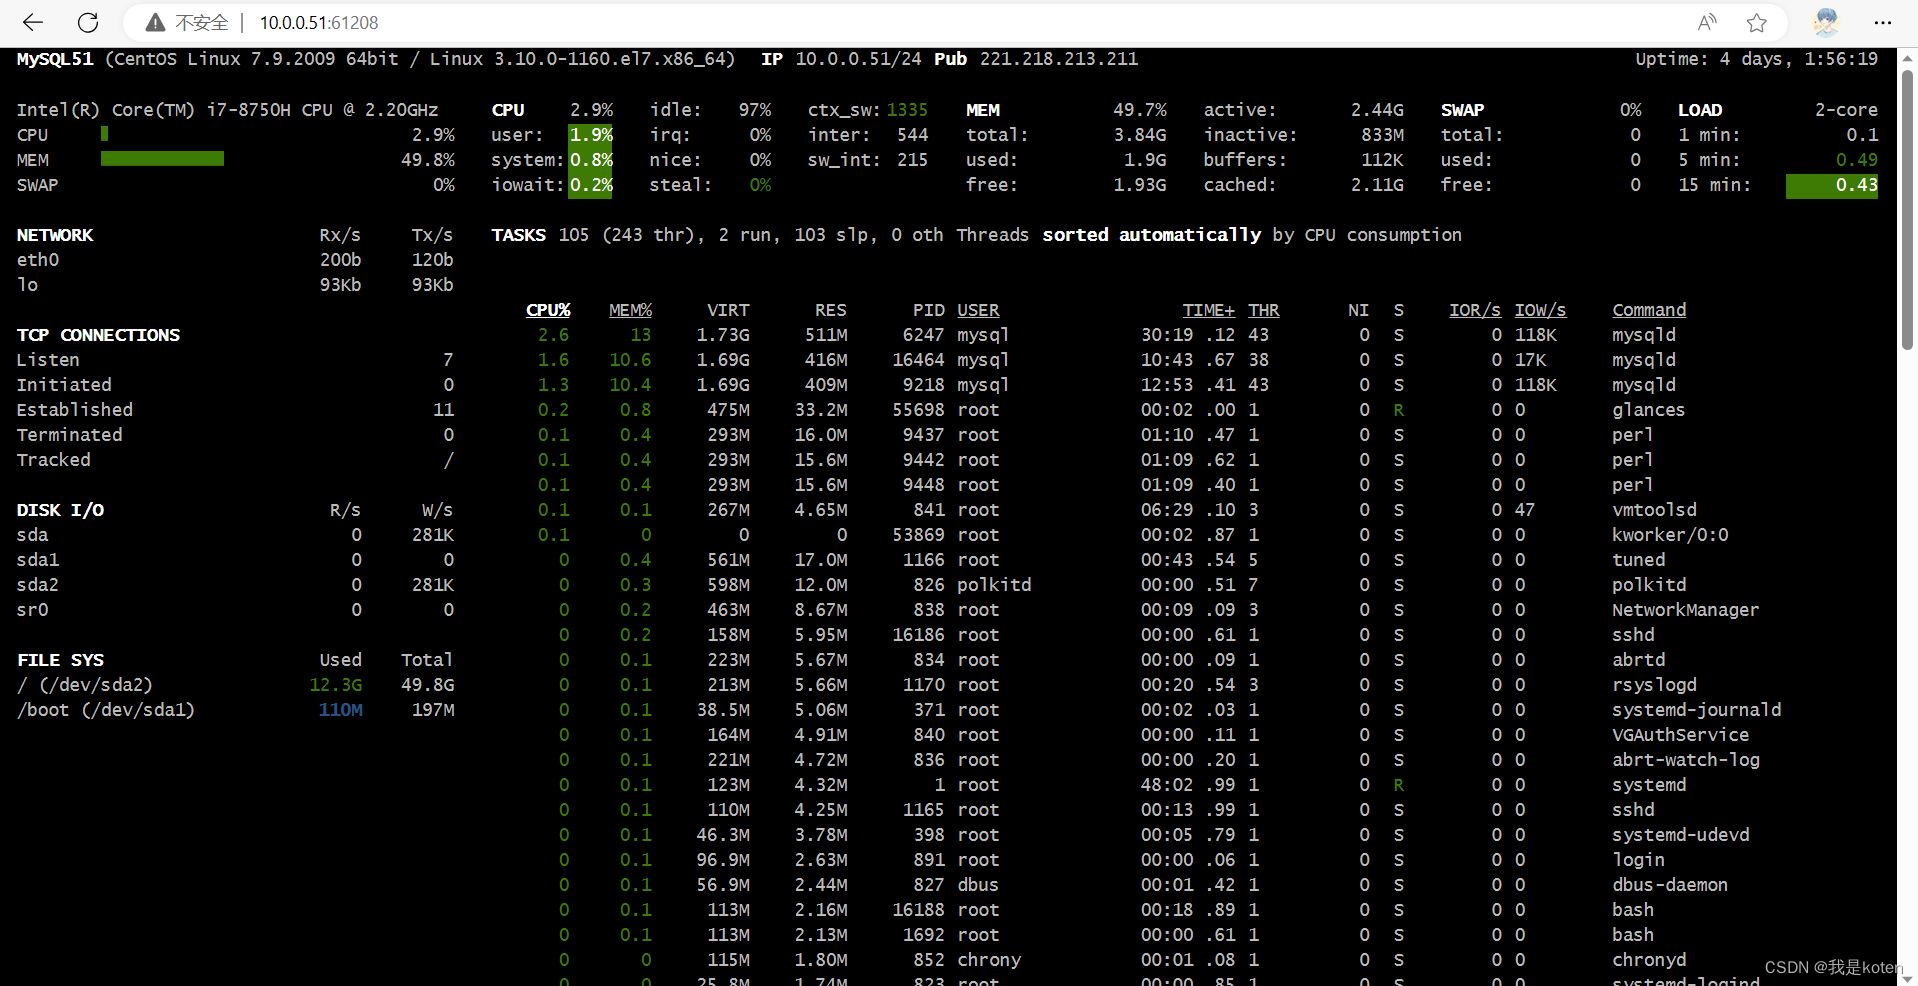Click the polkitd process command
The height and width of the screenshot is (986, 1918).
(1649, 585)
